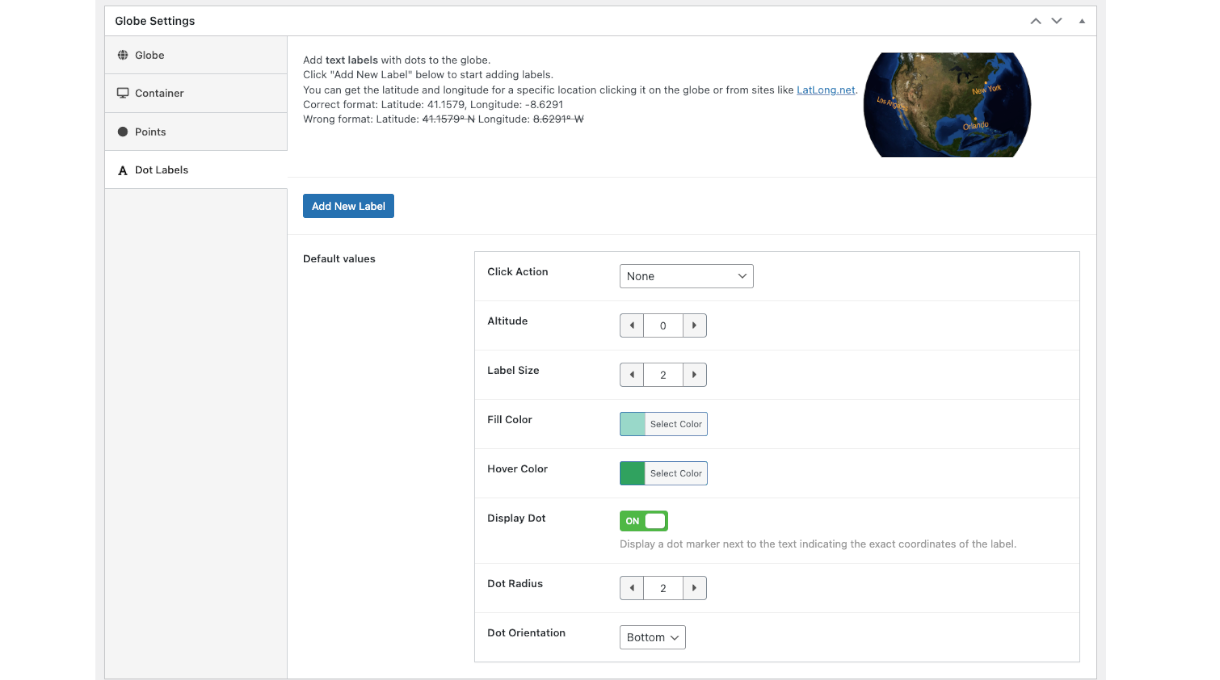Click the Points dot icon

click(123, 132)
